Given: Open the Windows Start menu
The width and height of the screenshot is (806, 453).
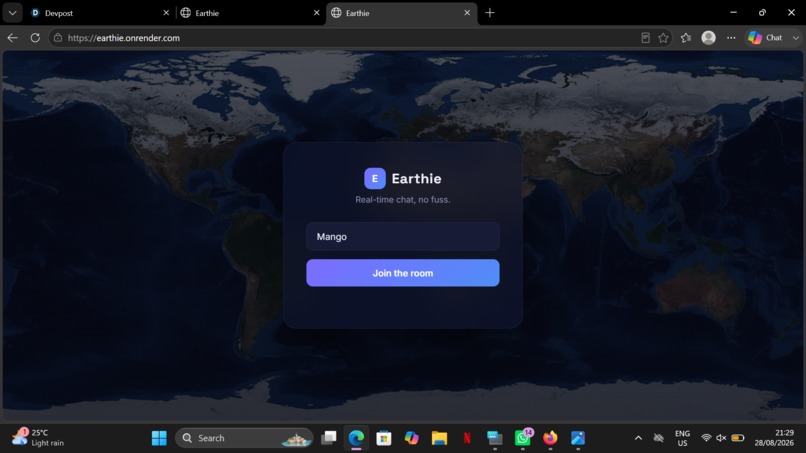Looking at the screenshot, I should click(159, 438).
